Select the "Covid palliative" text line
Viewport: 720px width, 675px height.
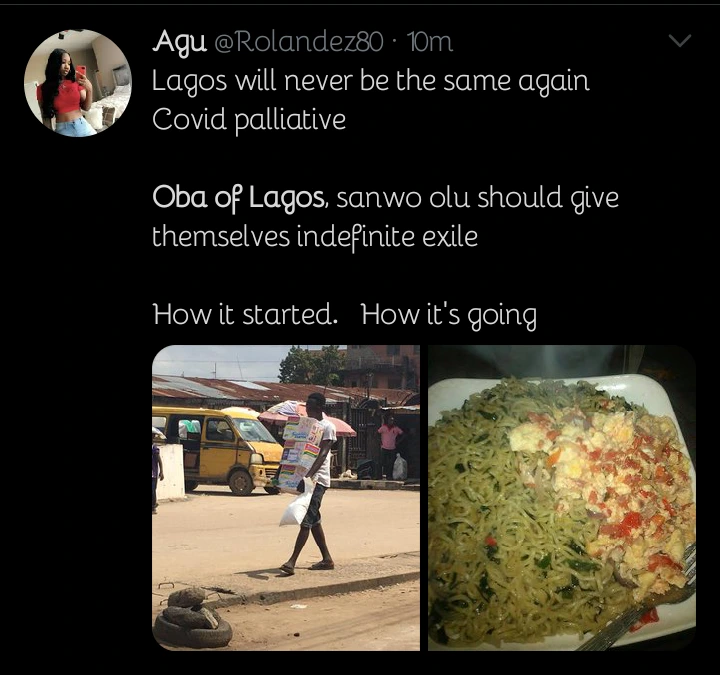(249, 120)
